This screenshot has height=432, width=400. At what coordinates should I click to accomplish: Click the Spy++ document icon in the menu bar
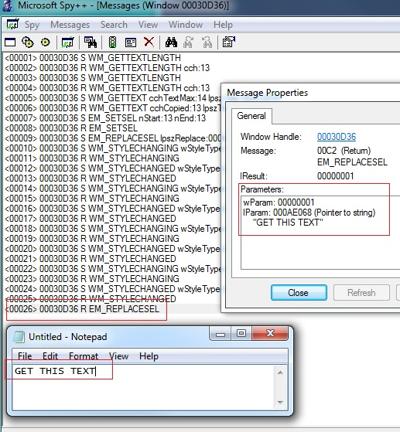13,24
